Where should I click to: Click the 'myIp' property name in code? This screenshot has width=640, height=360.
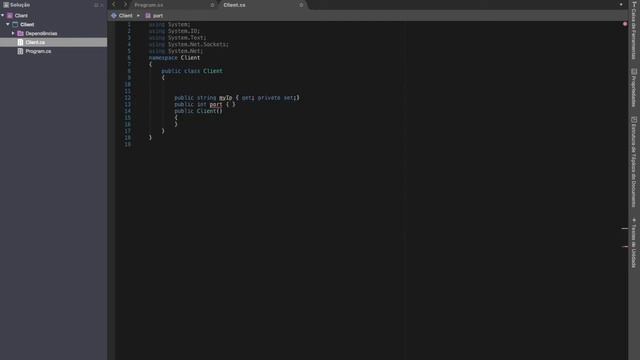pyautogui.click(x=225, y=98)
